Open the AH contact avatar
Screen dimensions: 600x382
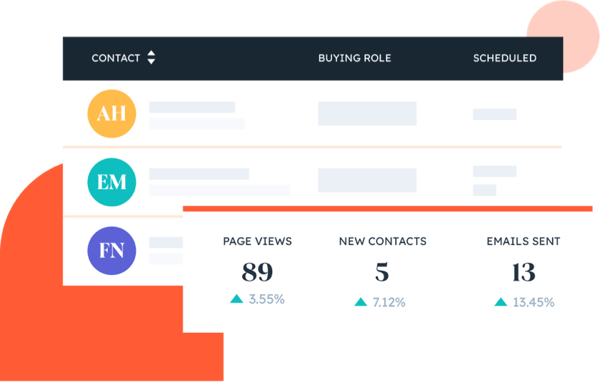pos(112,114)
